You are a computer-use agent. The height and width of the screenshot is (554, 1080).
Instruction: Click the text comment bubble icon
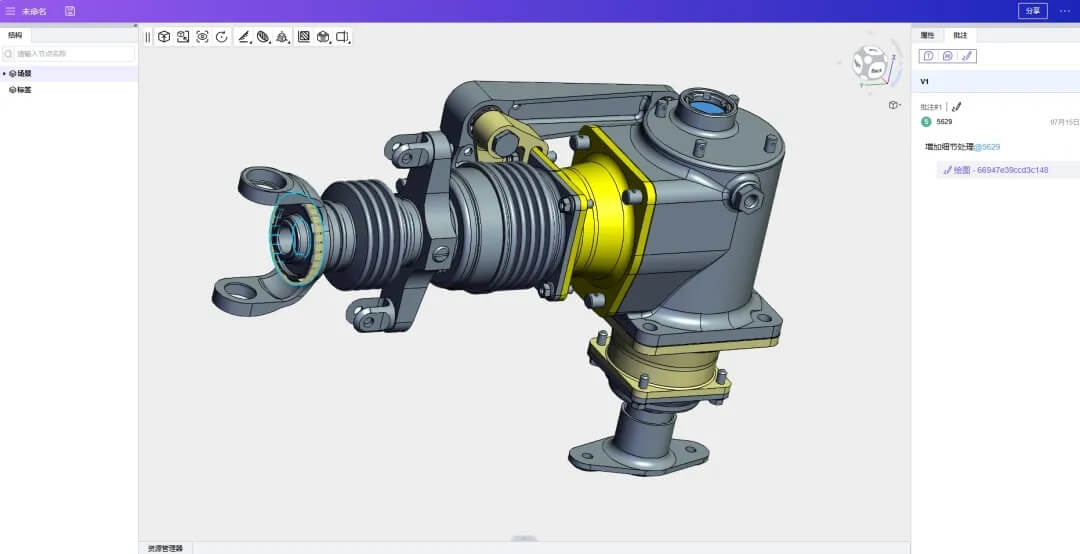[928, 56]
